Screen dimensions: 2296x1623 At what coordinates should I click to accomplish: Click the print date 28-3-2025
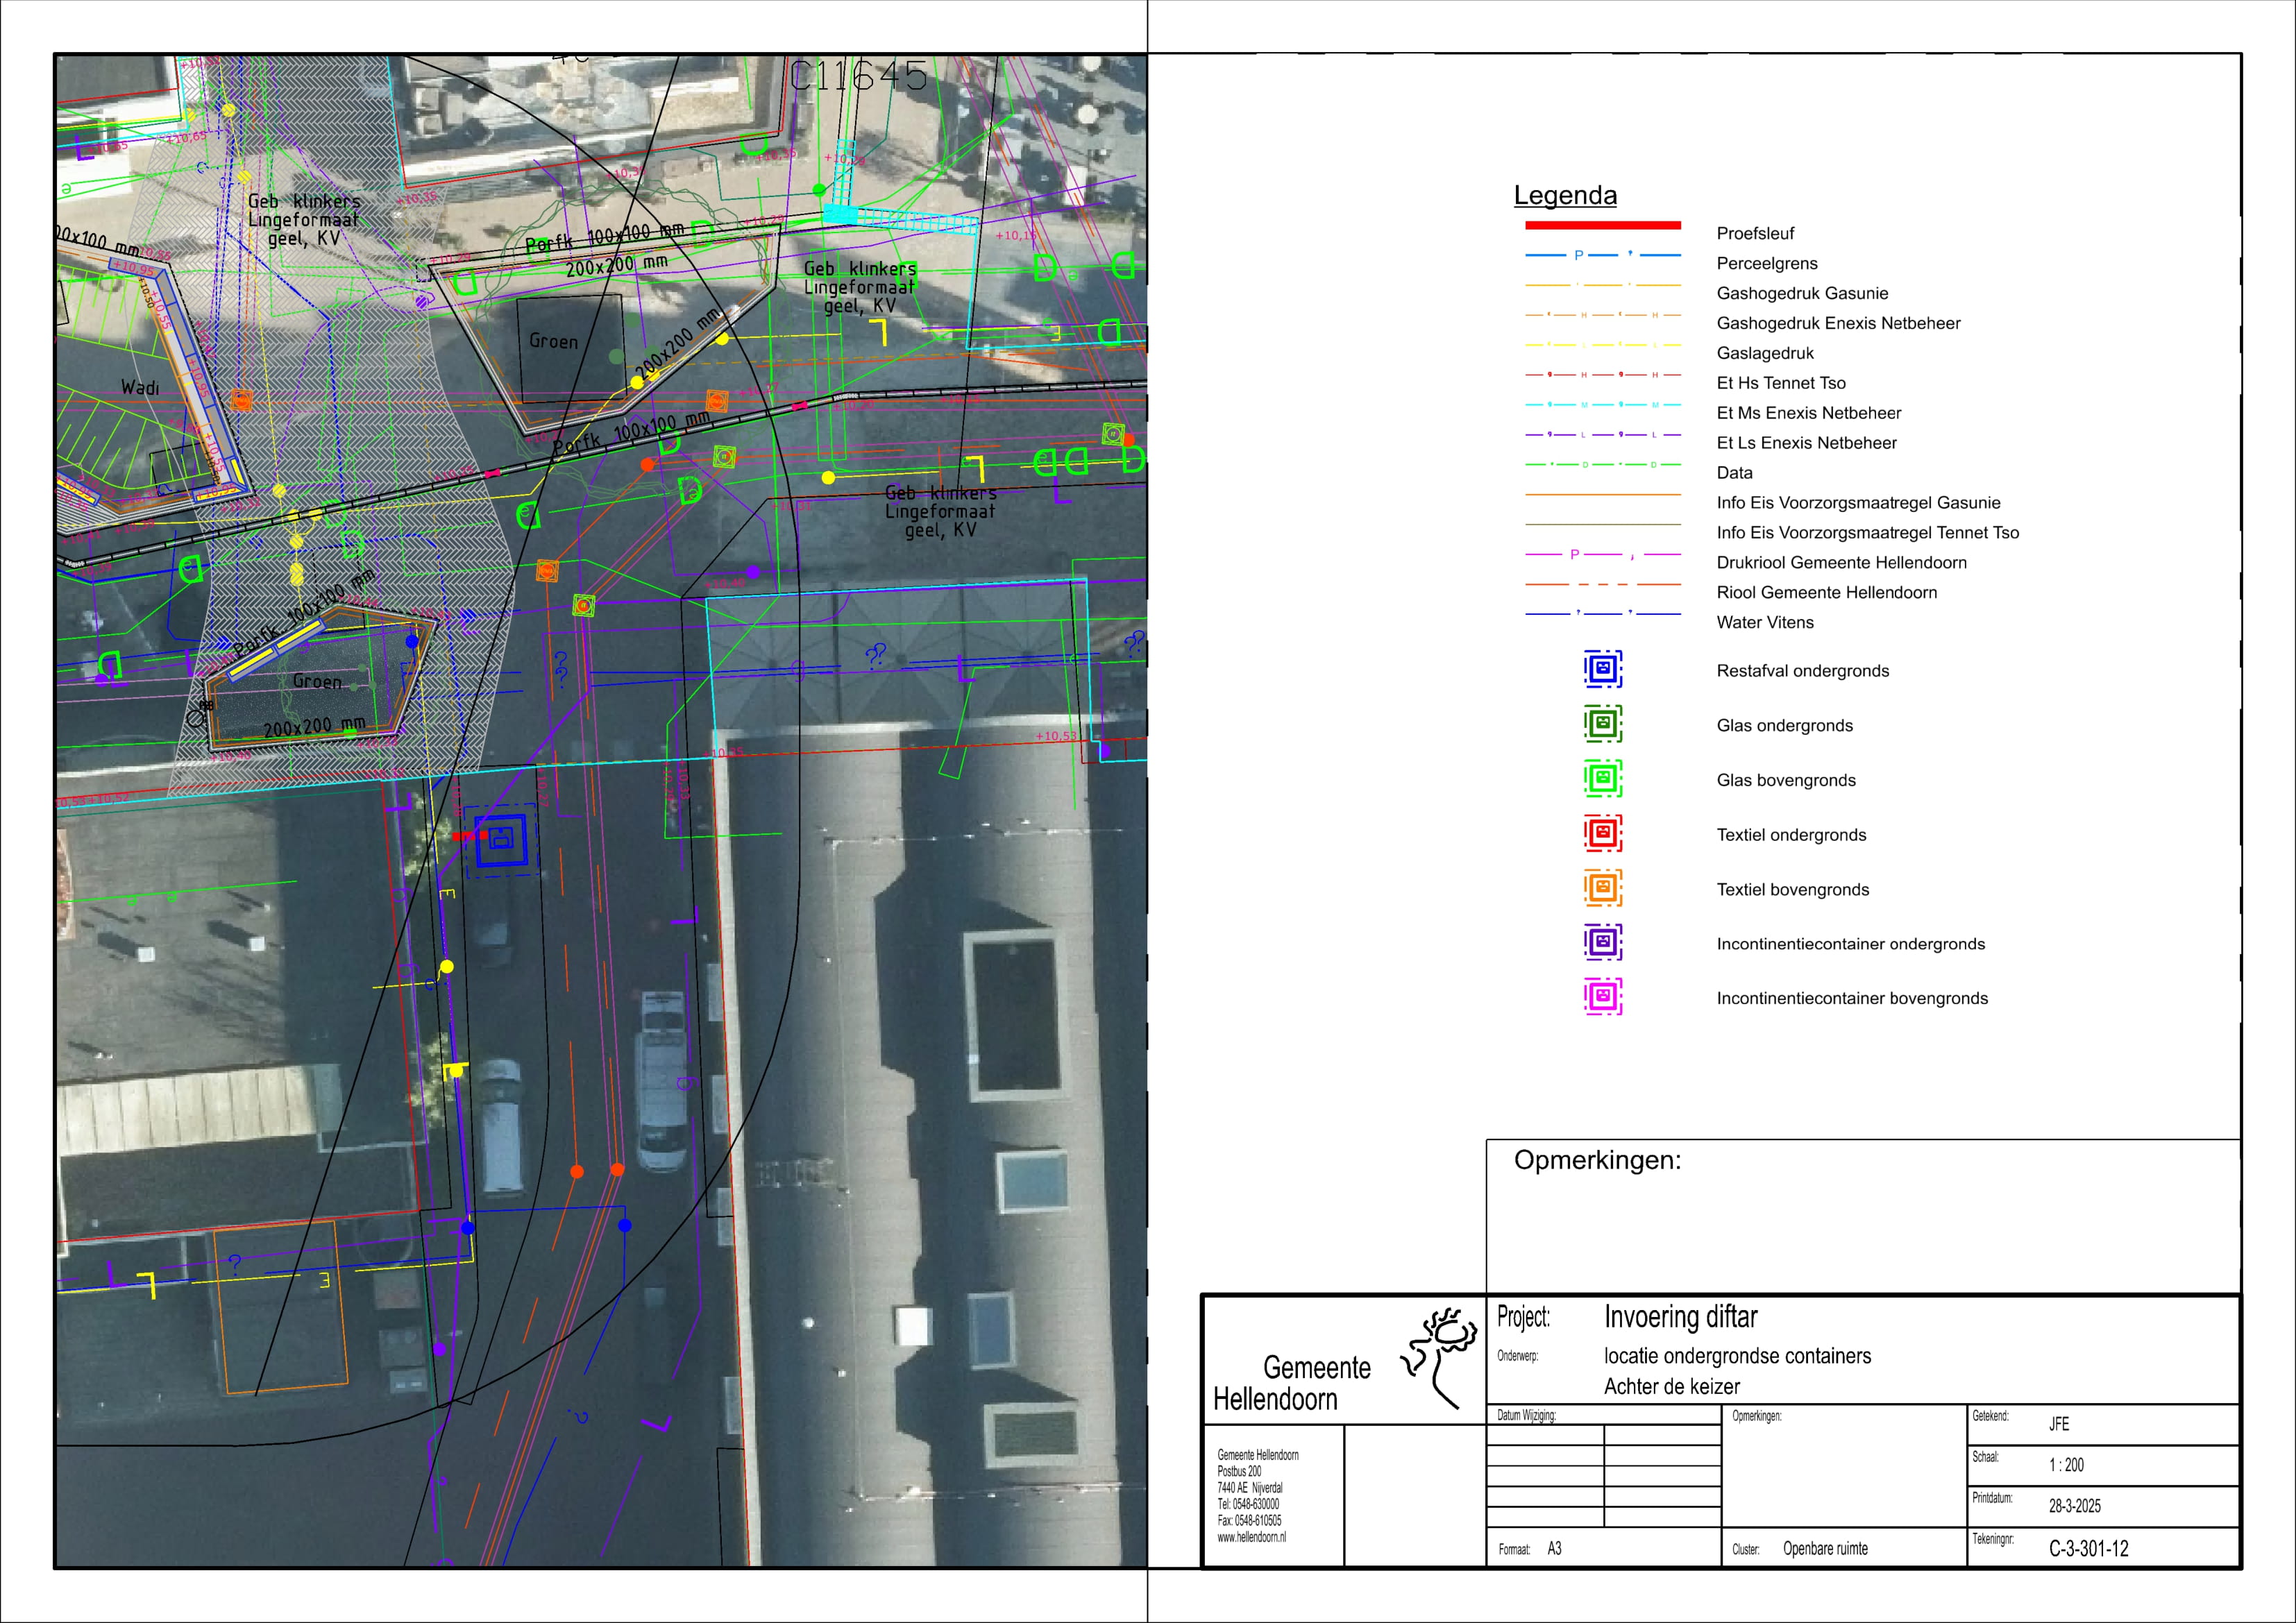(x=2074, y=1506)
